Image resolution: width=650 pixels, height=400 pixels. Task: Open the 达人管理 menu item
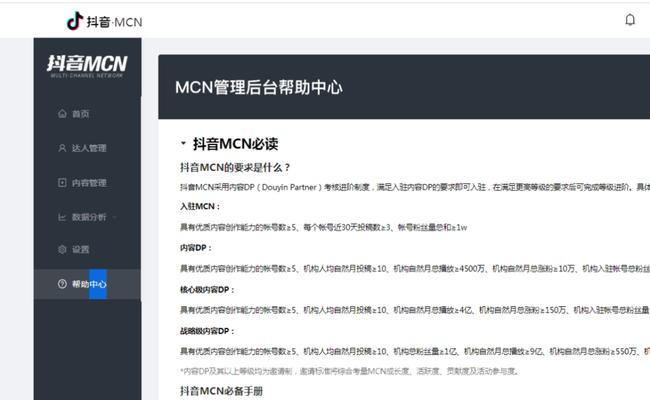[87, 148]
